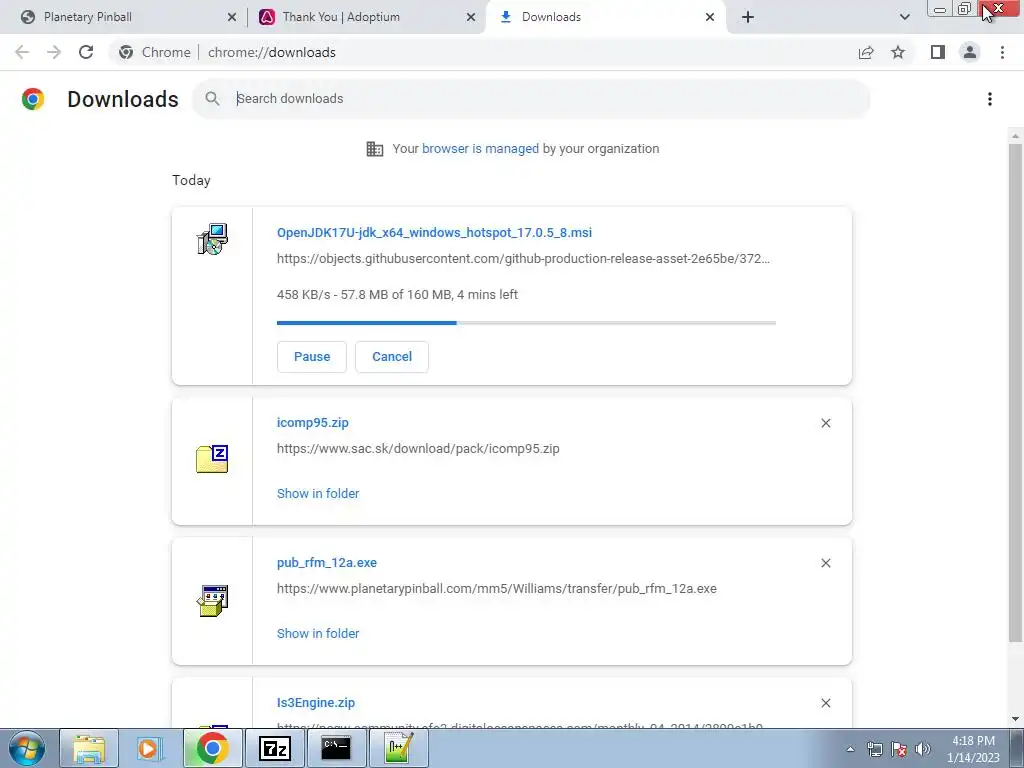Image resolution: width=1024 pixels, height=768 pixels.
Task: Open Notepad++ from the taskbar
Action: click(x=398, y=748)
